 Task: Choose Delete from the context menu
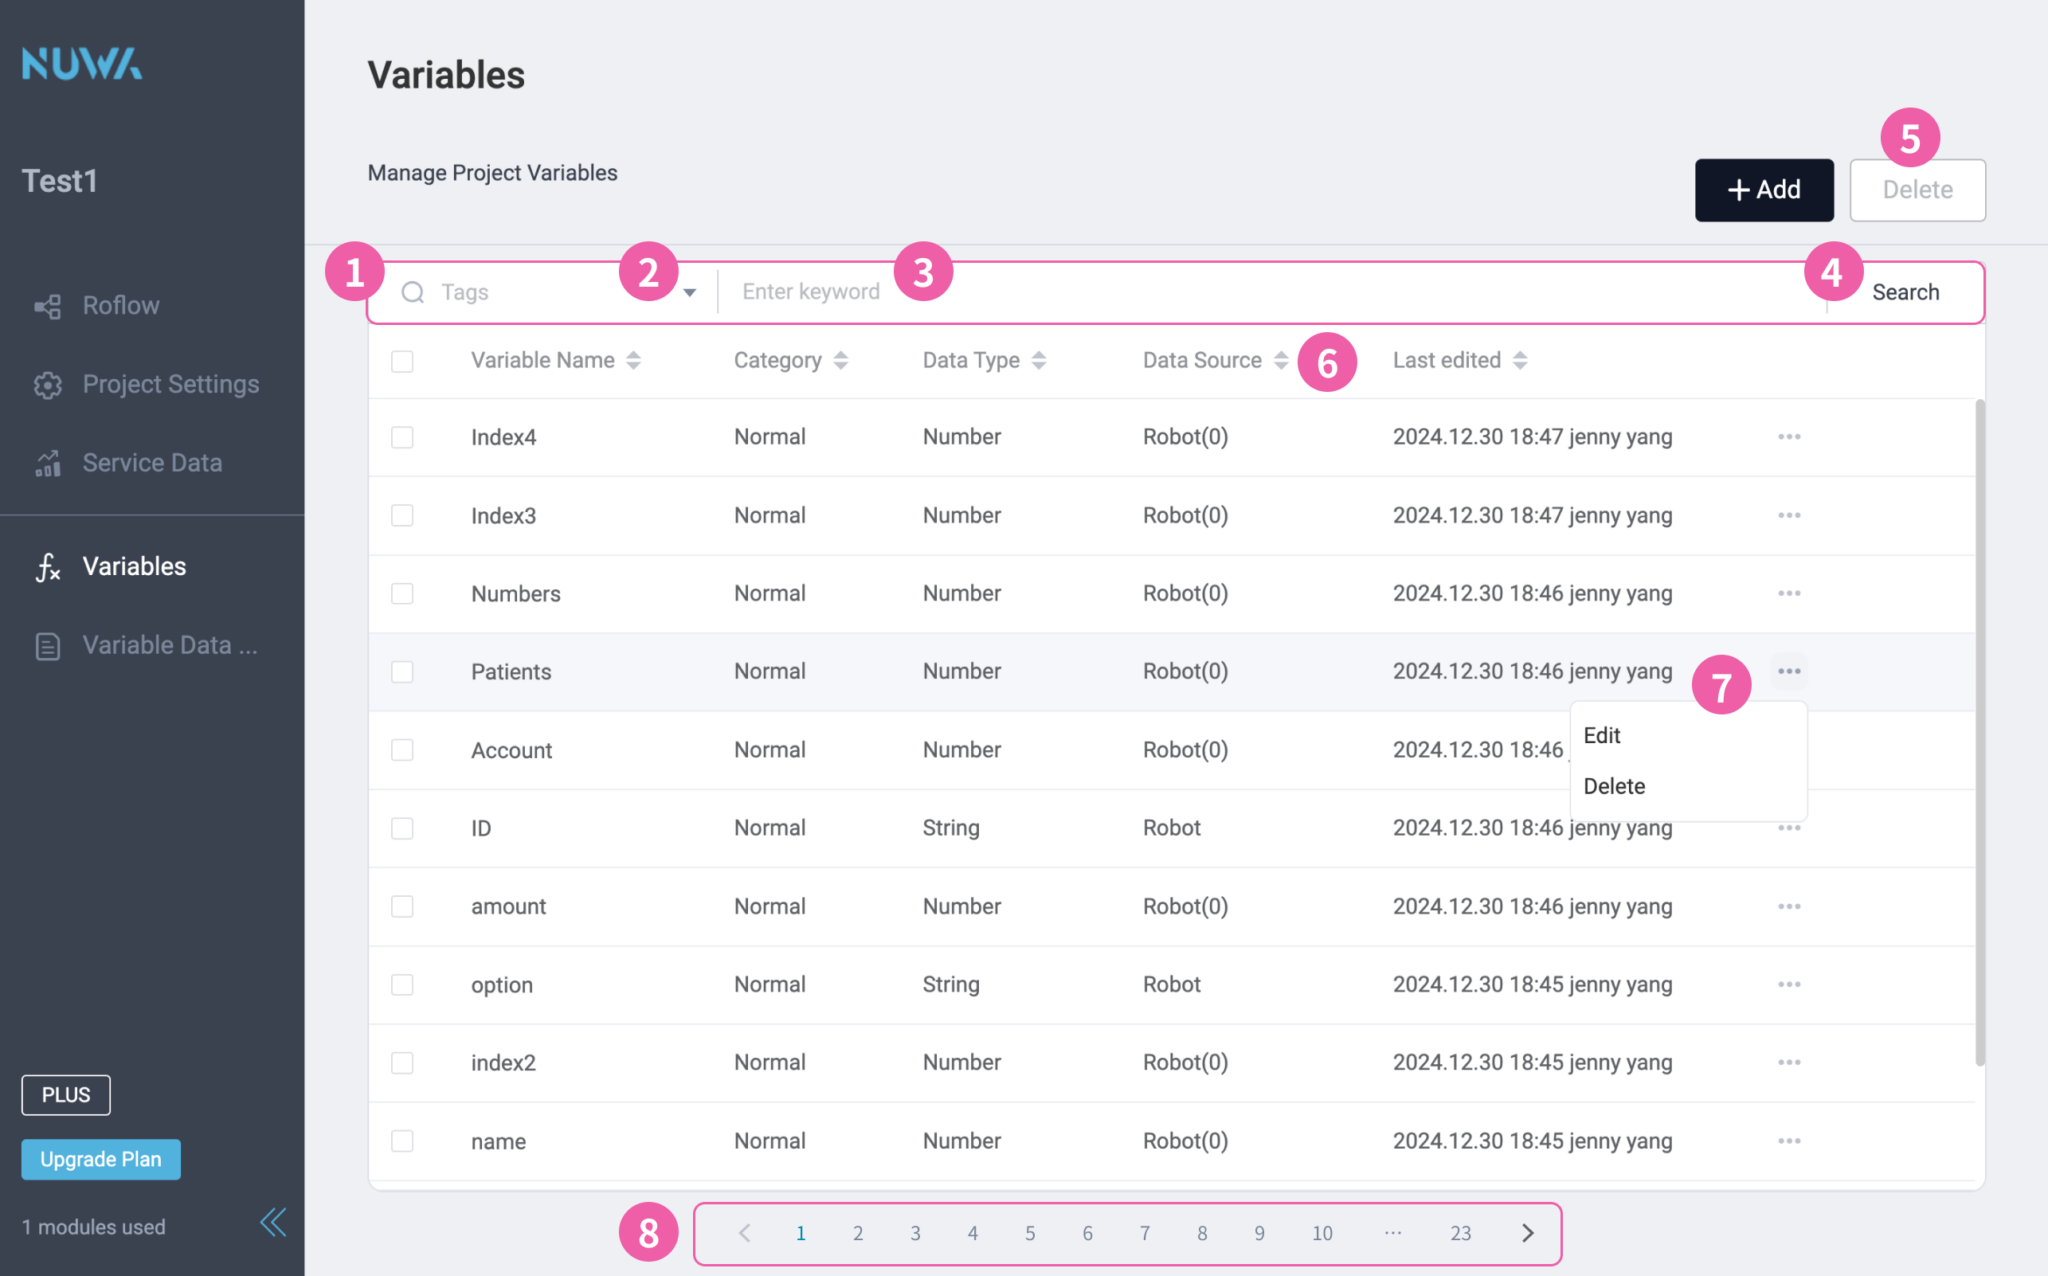1613,786
